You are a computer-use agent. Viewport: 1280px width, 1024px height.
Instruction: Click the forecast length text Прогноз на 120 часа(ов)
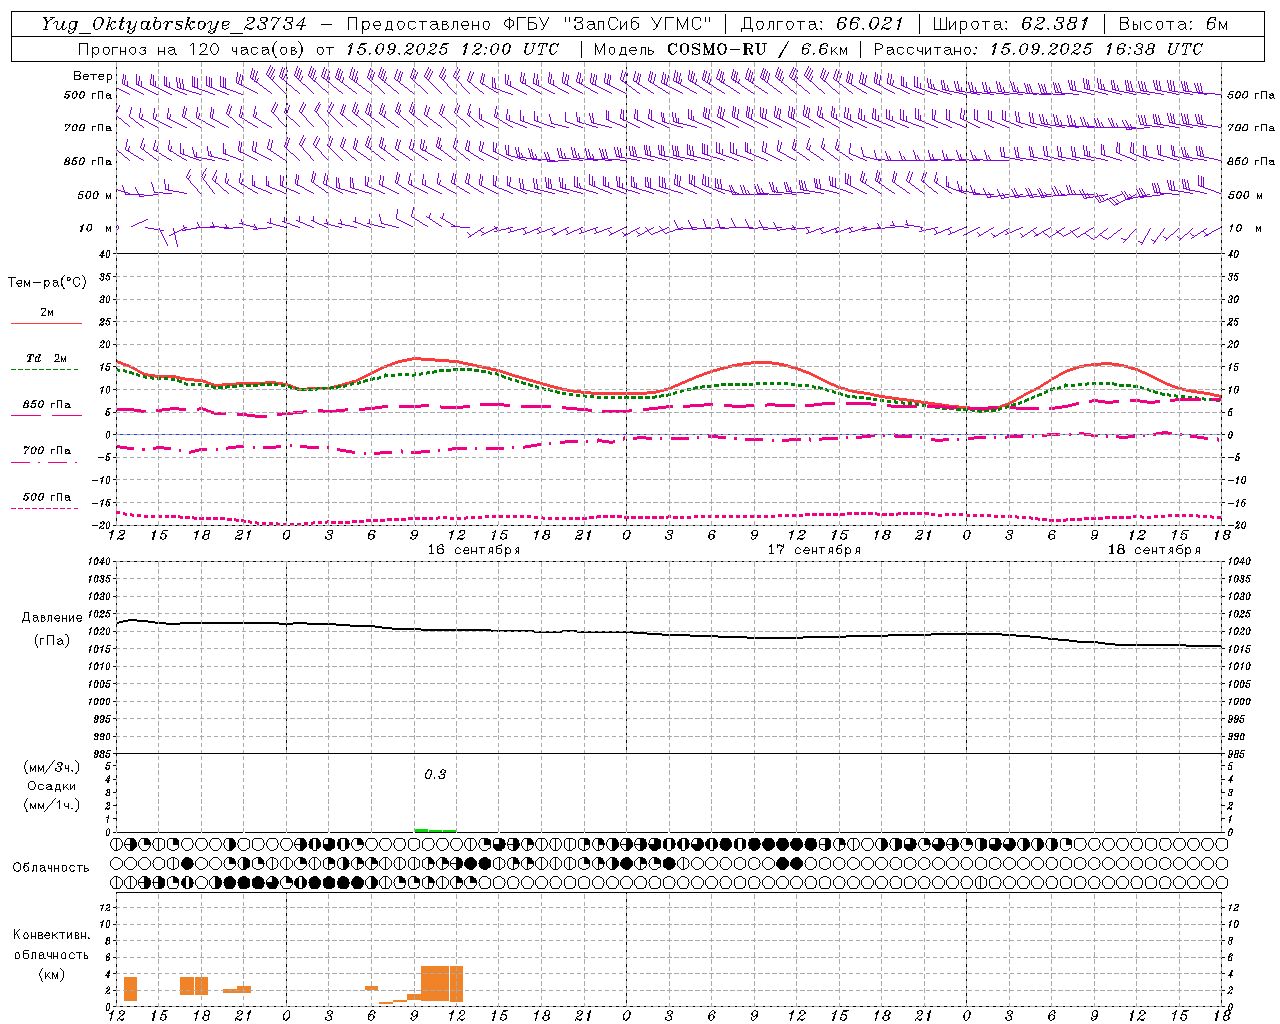192,49
